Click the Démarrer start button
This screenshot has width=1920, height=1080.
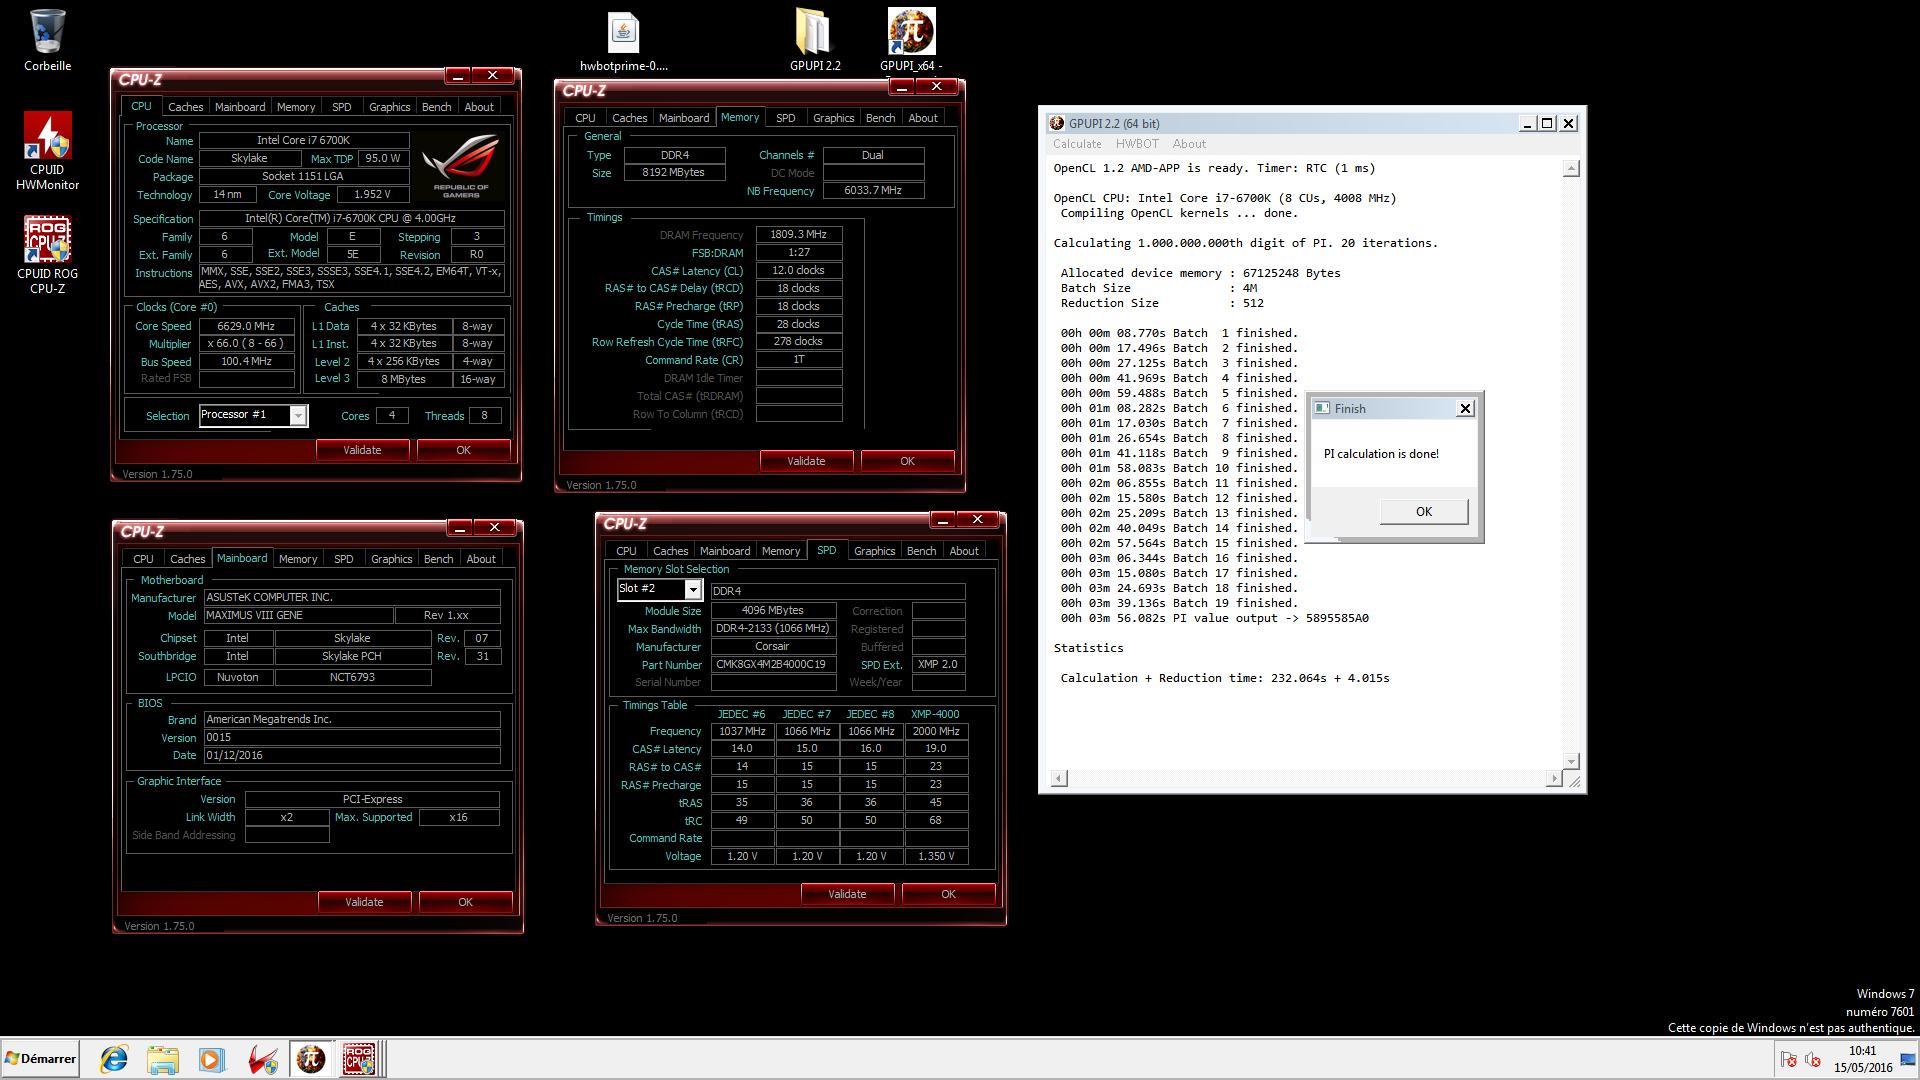tap(41, 1059)
